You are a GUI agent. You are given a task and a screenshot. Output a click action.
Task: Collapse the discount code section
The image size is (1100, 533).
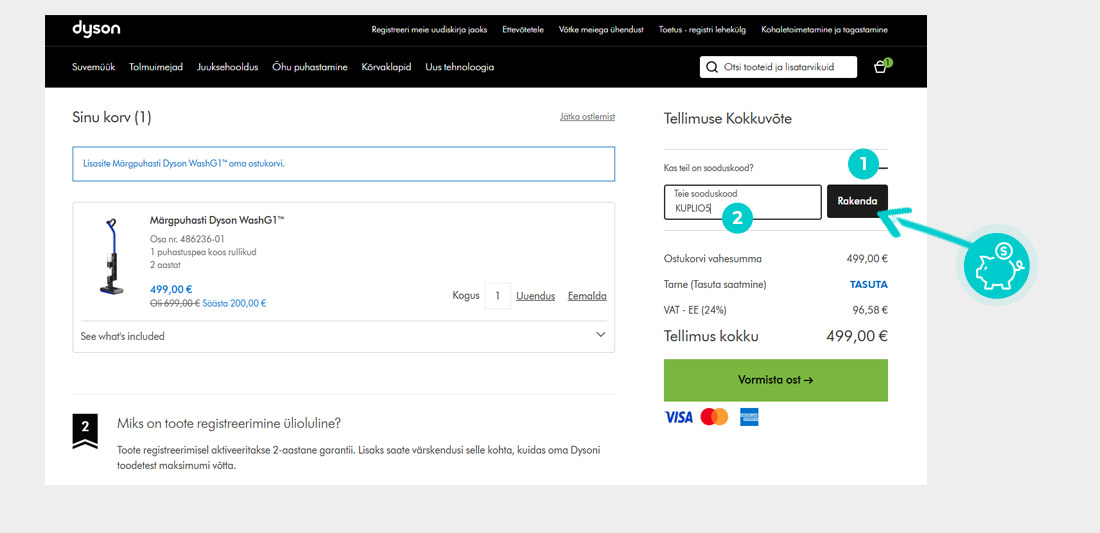coord(882,167)
